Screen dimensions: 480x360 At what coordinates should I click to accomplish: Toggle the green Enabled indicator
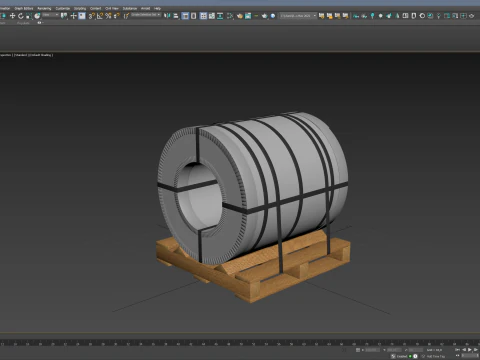pos(410,356)
